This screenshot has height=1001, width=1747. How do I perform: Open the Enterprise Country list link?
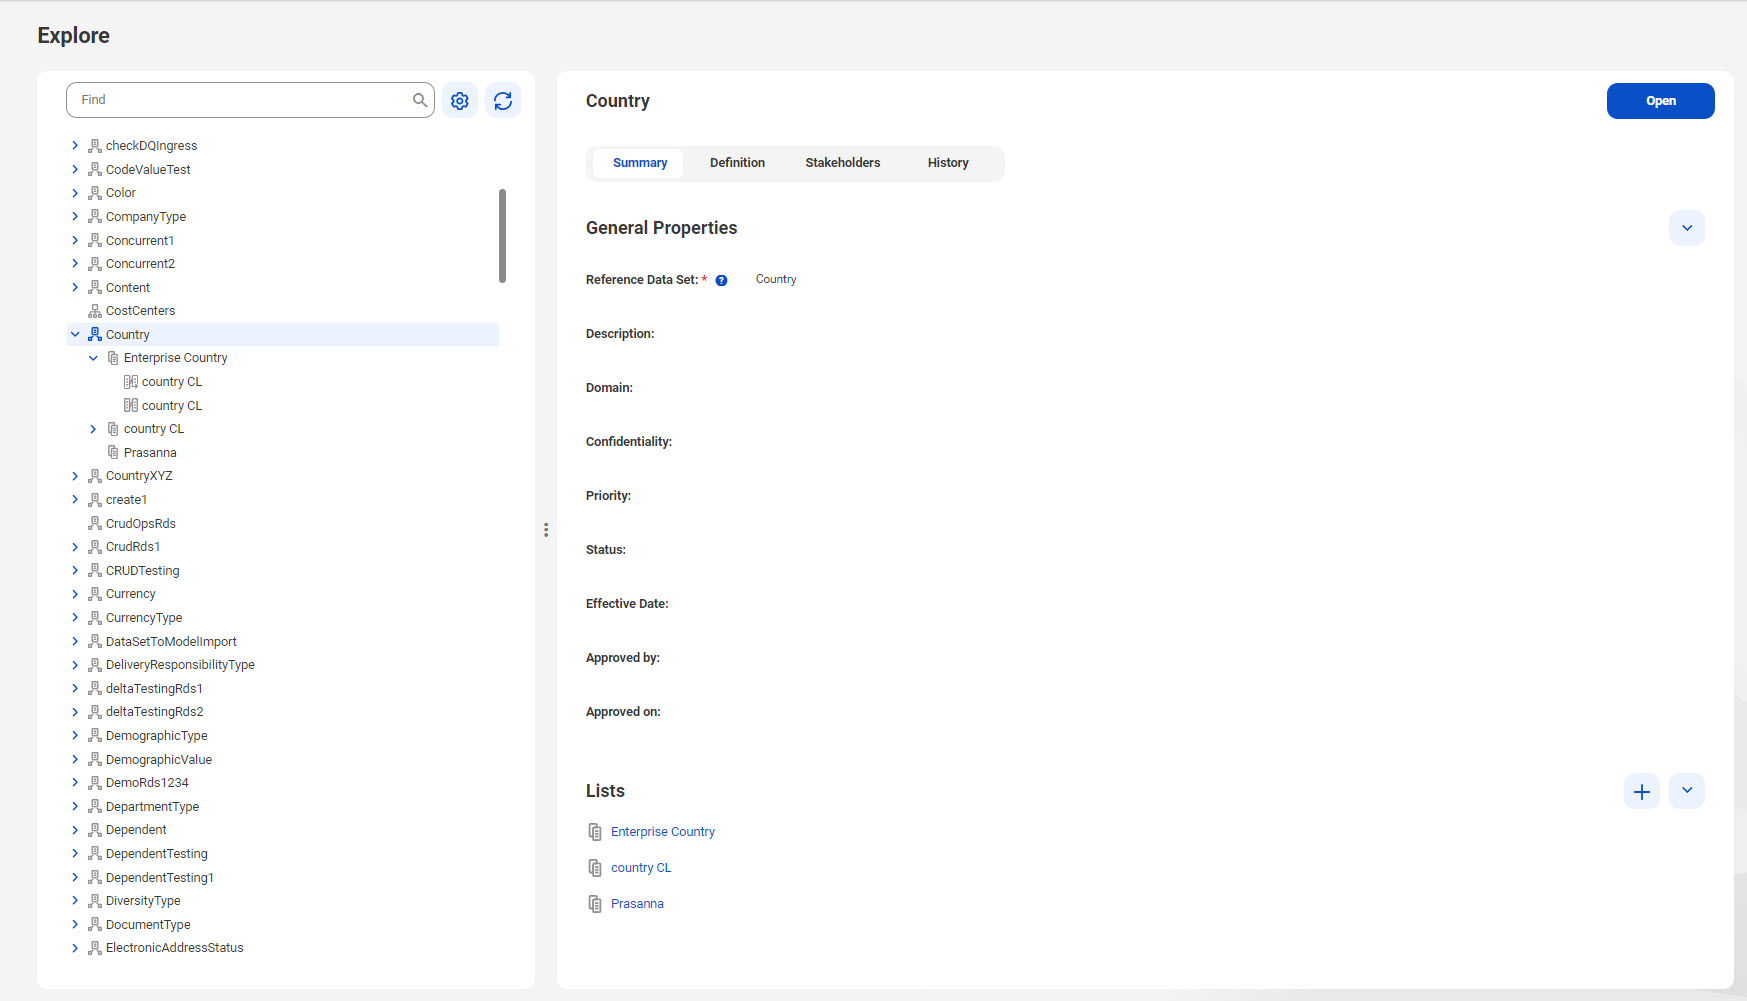[663, 832]
